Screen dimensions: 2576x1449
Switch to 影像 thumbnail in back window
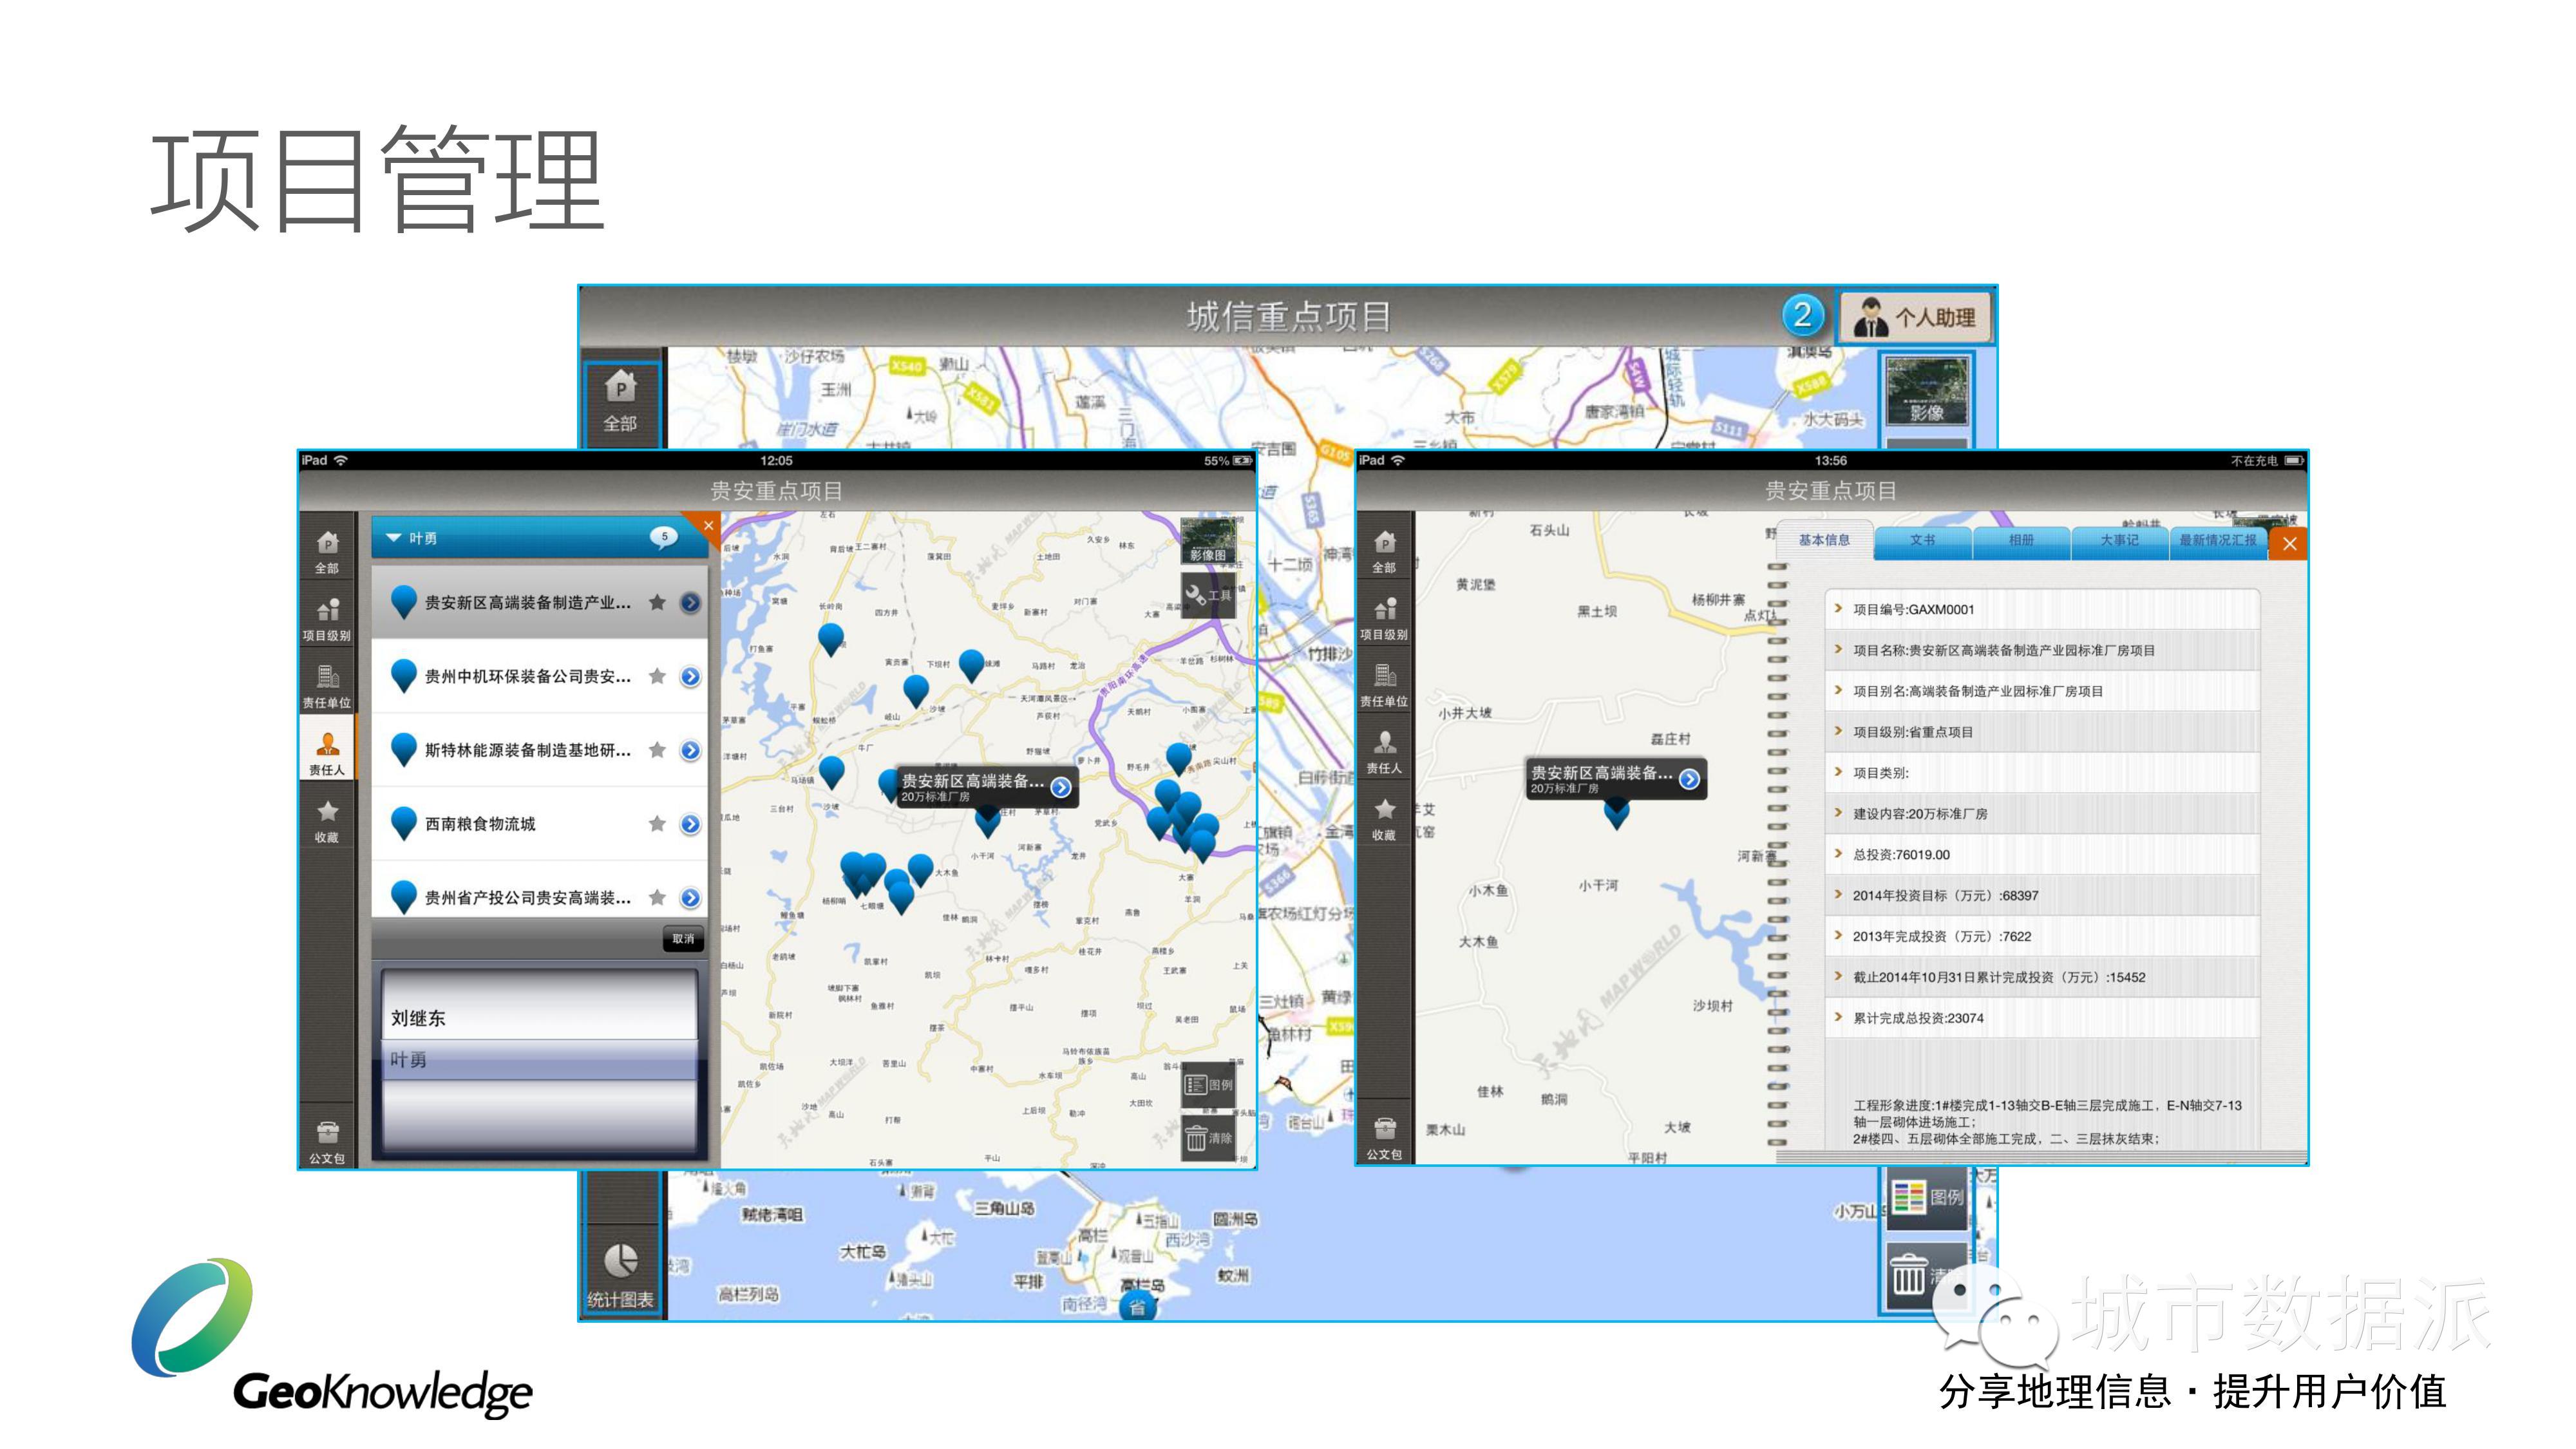(x=1927, y=391)
